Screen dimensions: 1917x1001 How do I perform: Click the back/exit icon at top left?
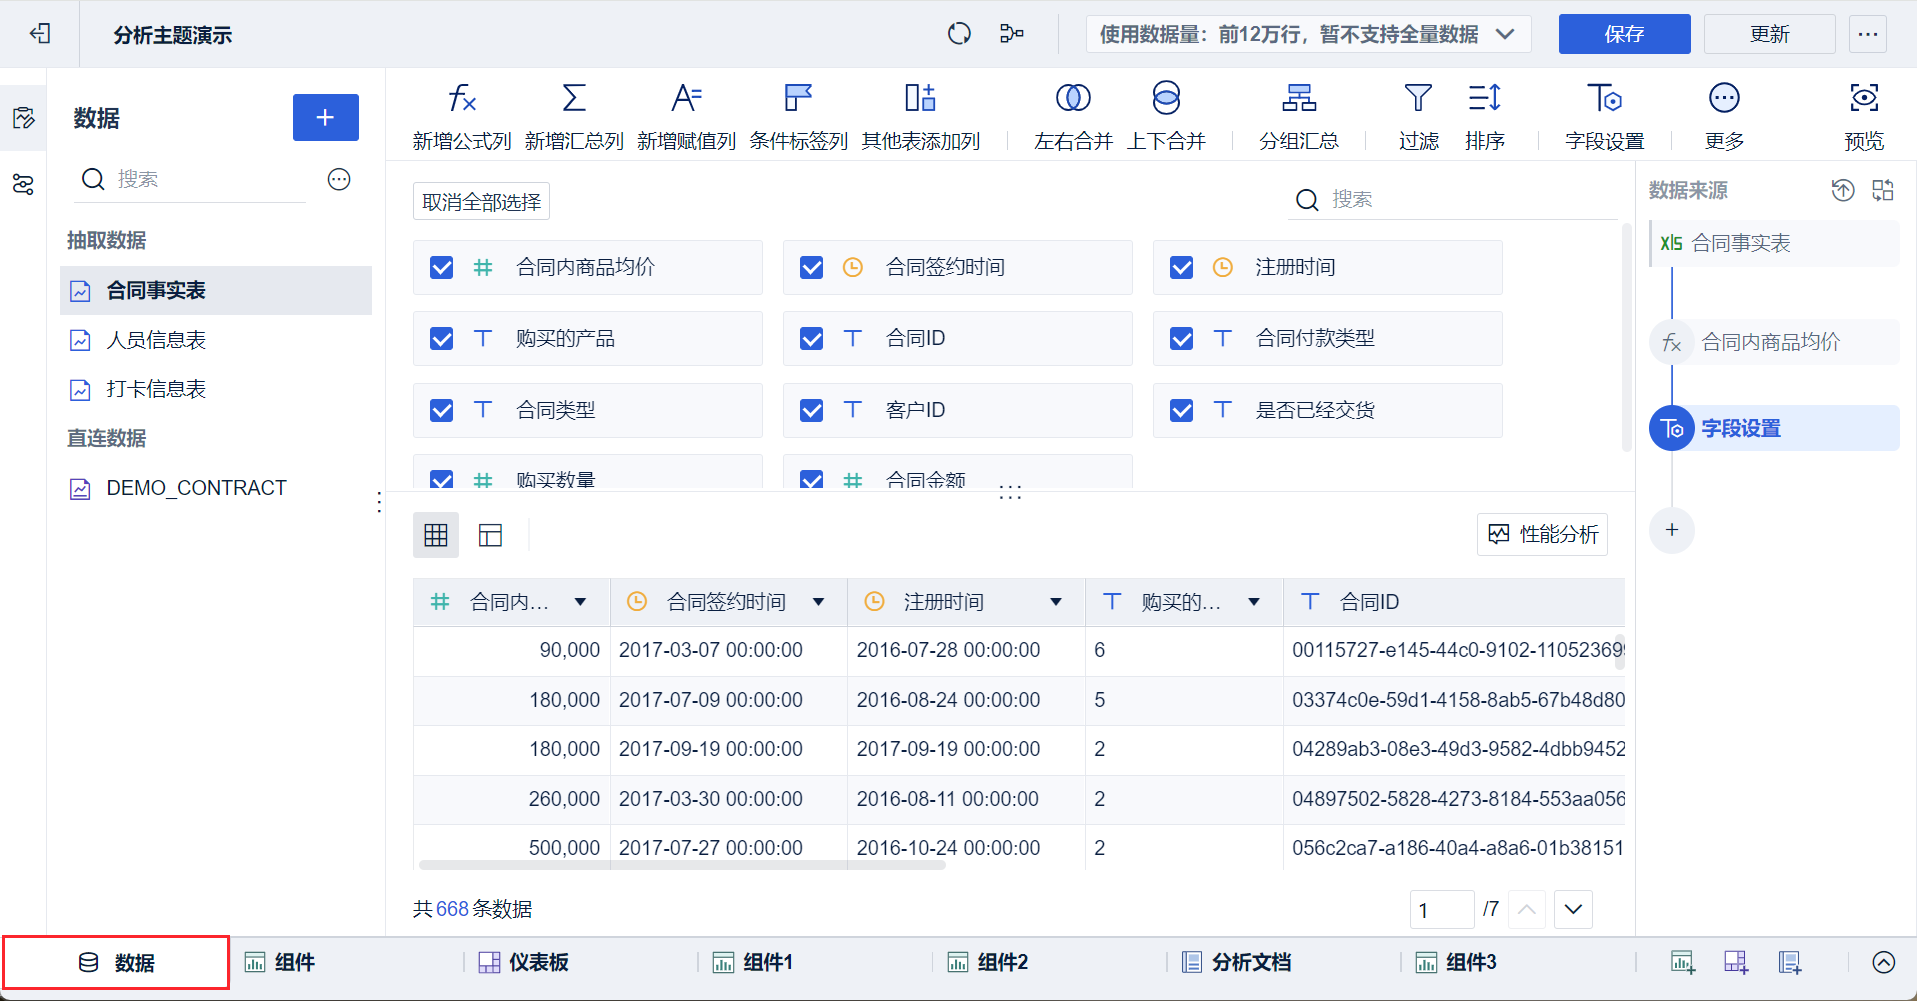click(40, 34)
